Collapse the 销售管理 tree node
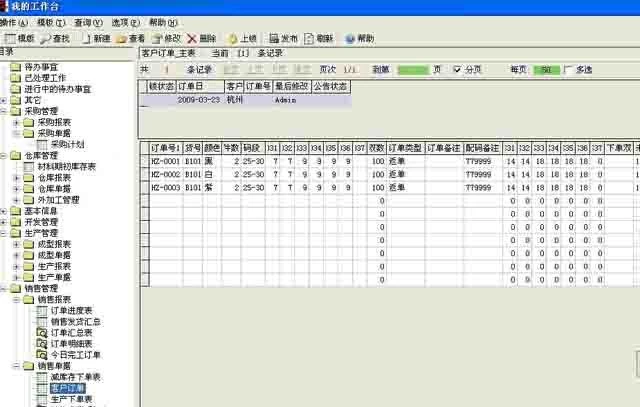Screen dimensions: 640x407 click(5, 288)
